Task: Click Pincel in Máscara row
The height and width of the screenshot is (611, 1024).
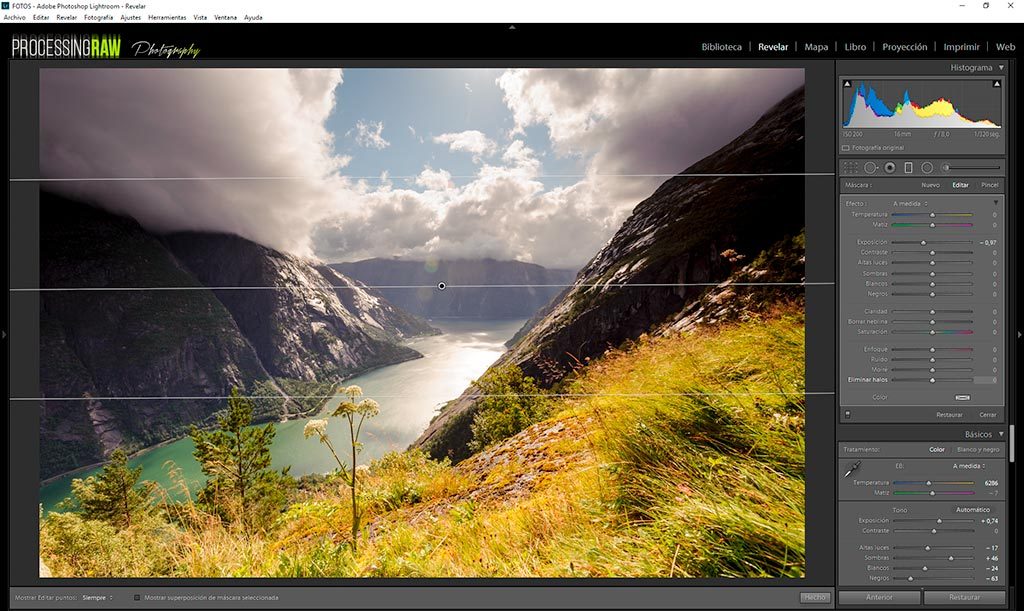Action: point(989,185)
